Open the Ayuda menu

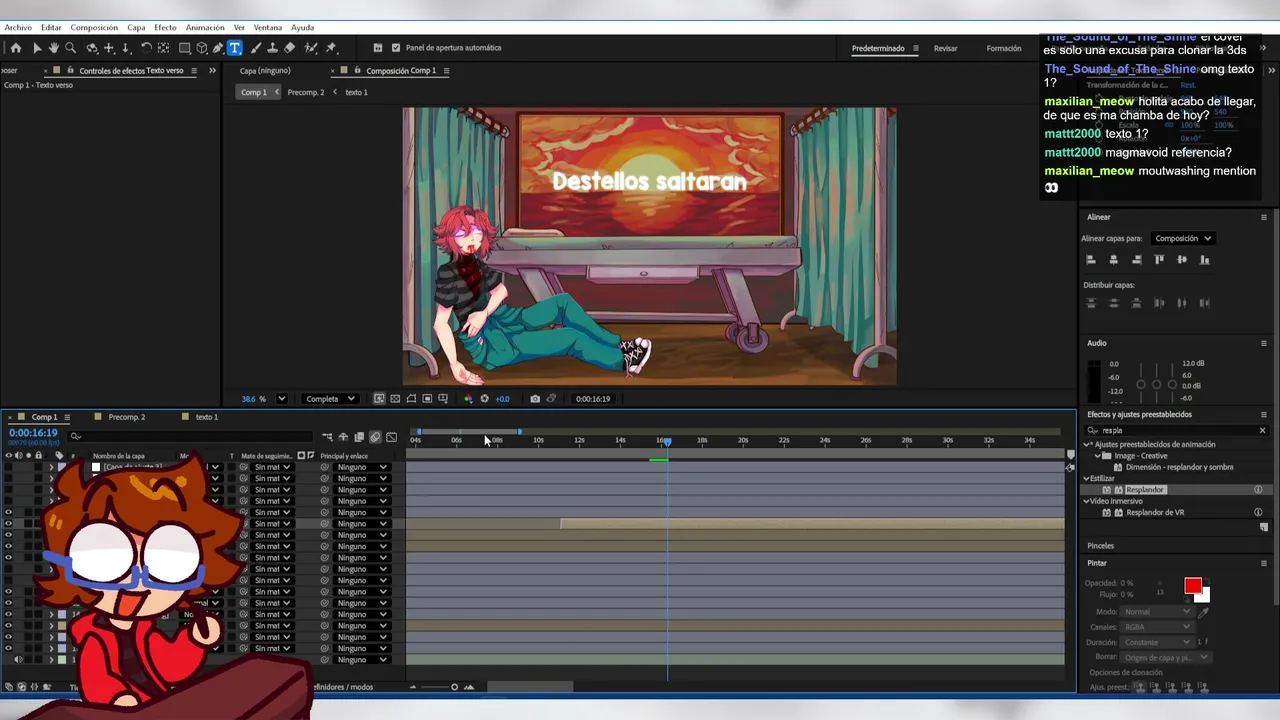click(302, 27)
